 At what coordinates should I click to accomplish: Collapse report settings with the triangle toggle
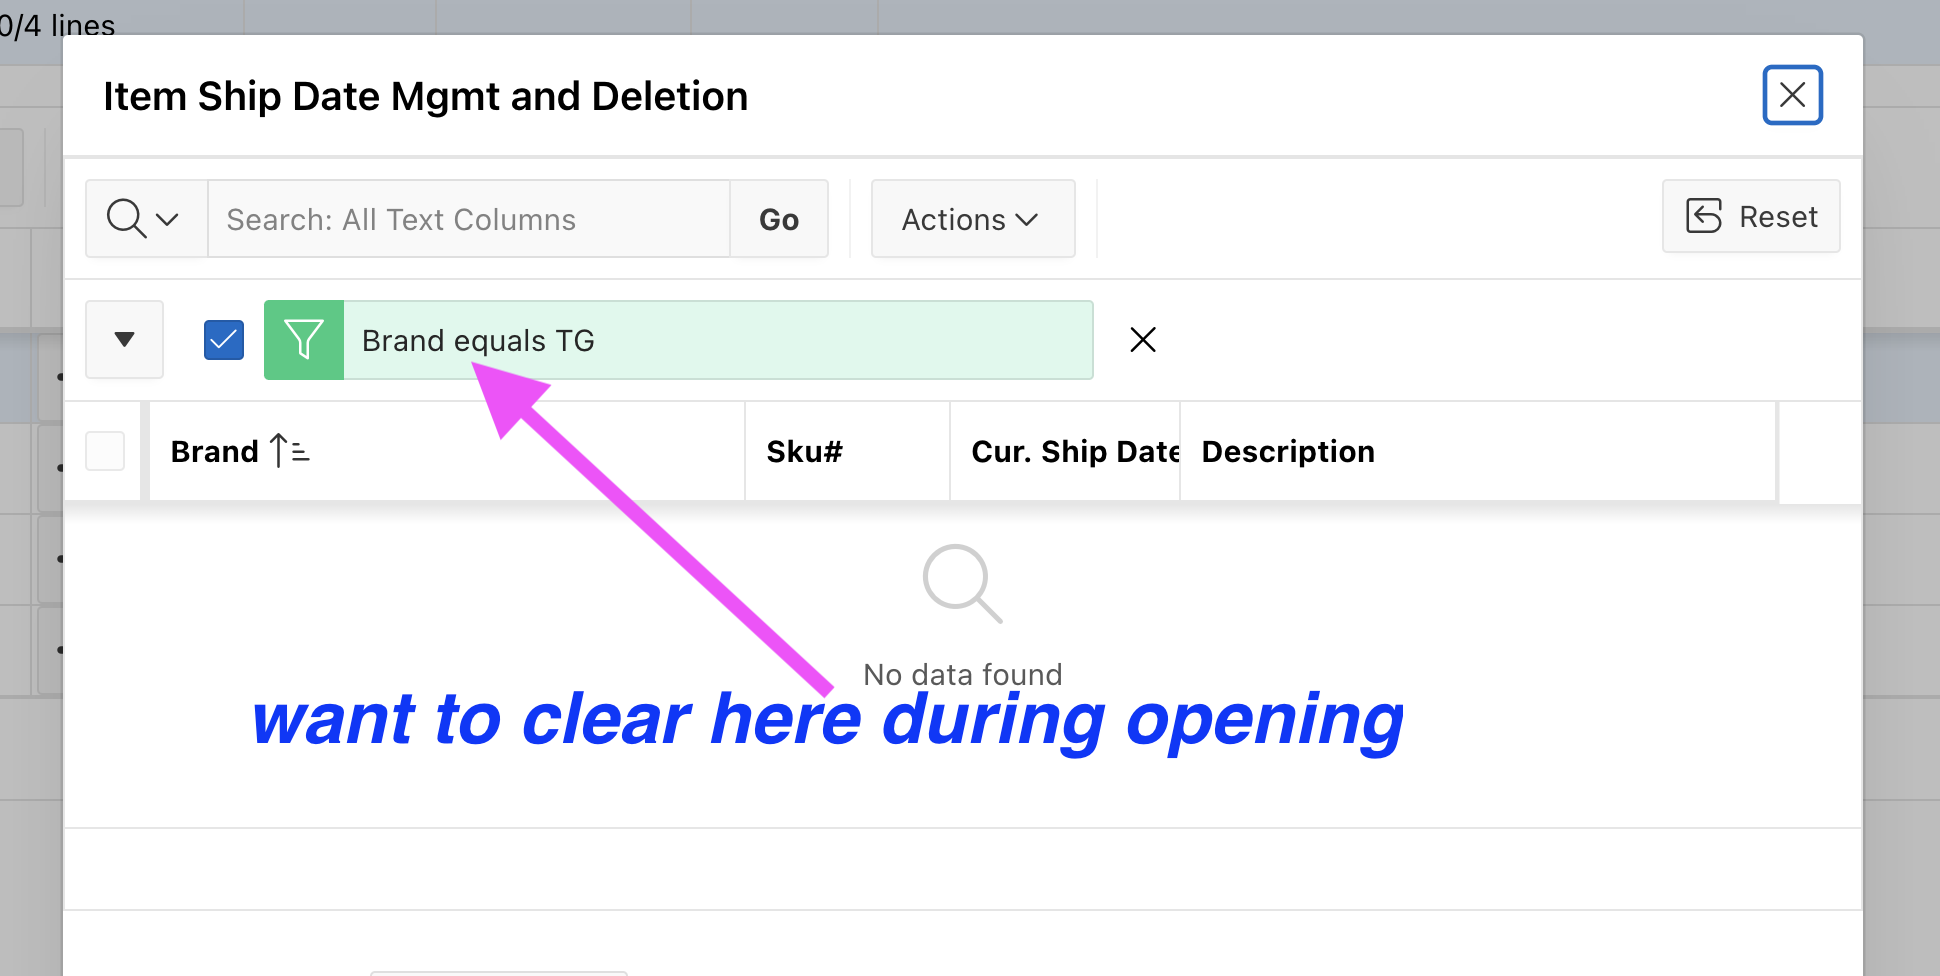[x=124, y=340]
